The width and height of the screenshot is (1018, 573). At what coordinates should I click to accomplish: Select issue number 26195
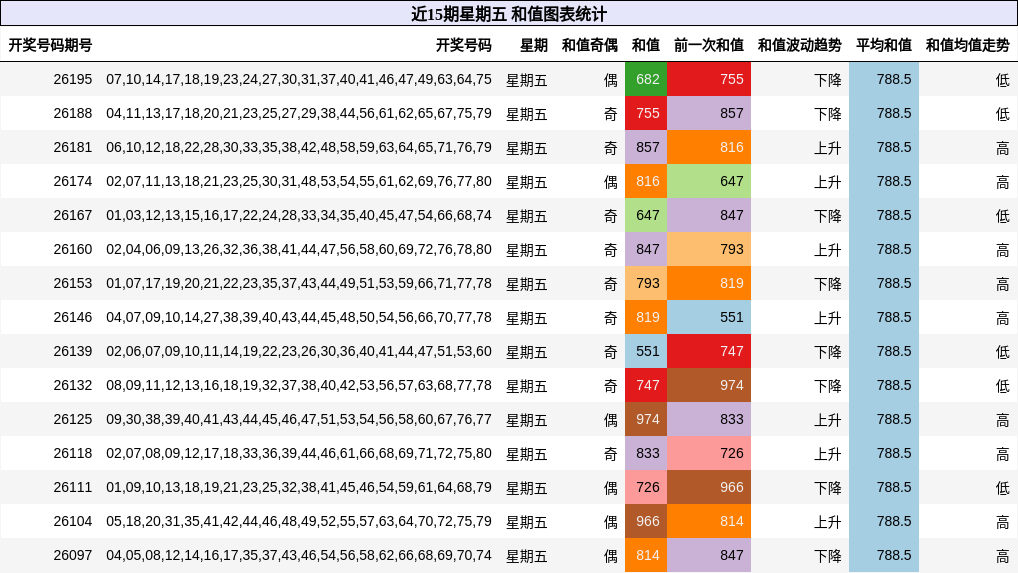point(73,79)
